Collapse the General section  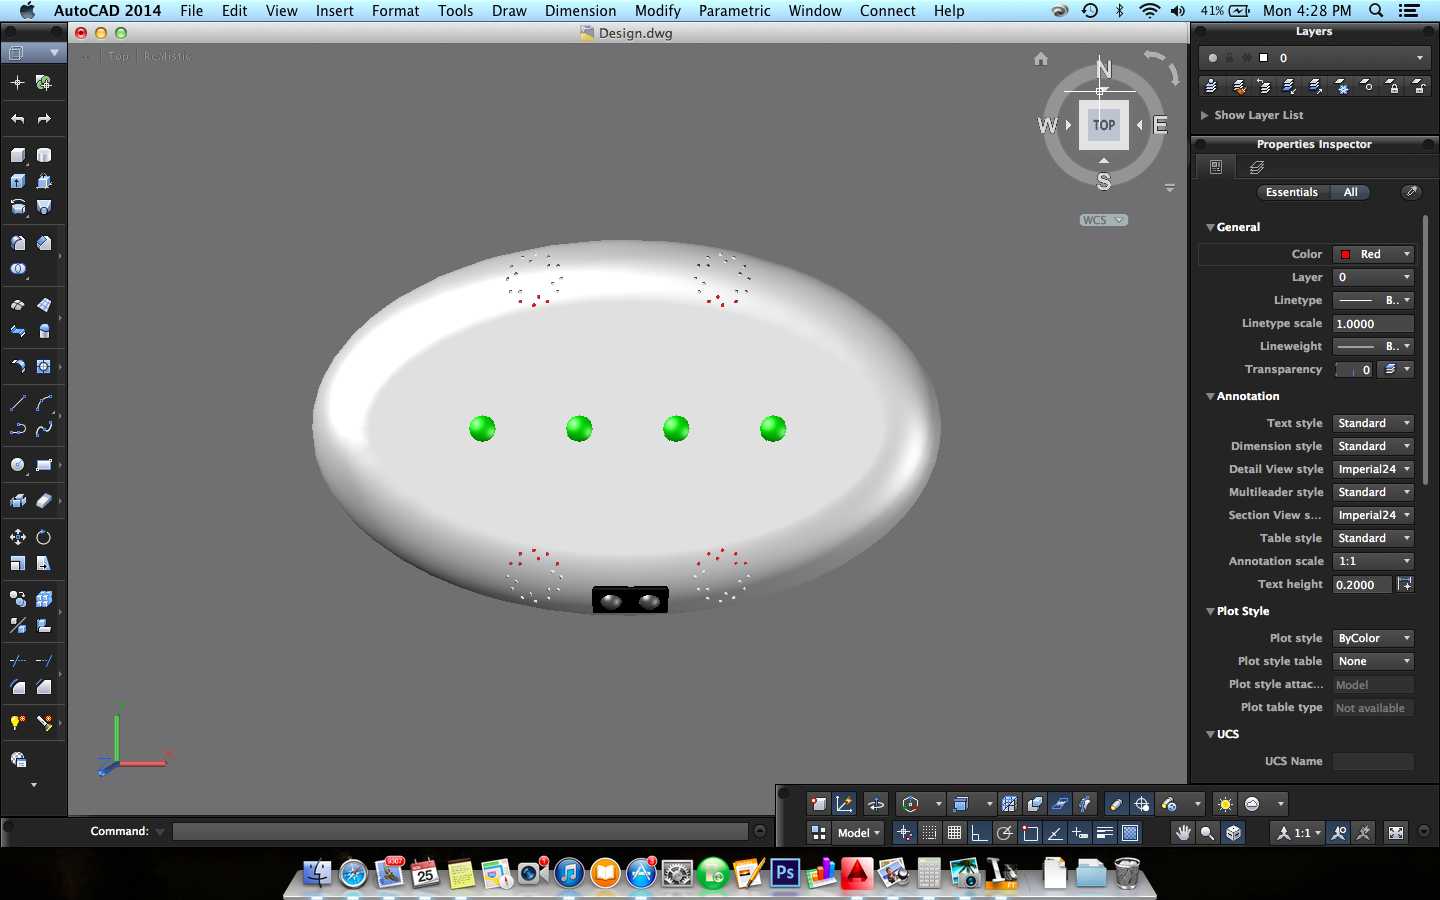pyautogui.click(x=1210, y=227)
